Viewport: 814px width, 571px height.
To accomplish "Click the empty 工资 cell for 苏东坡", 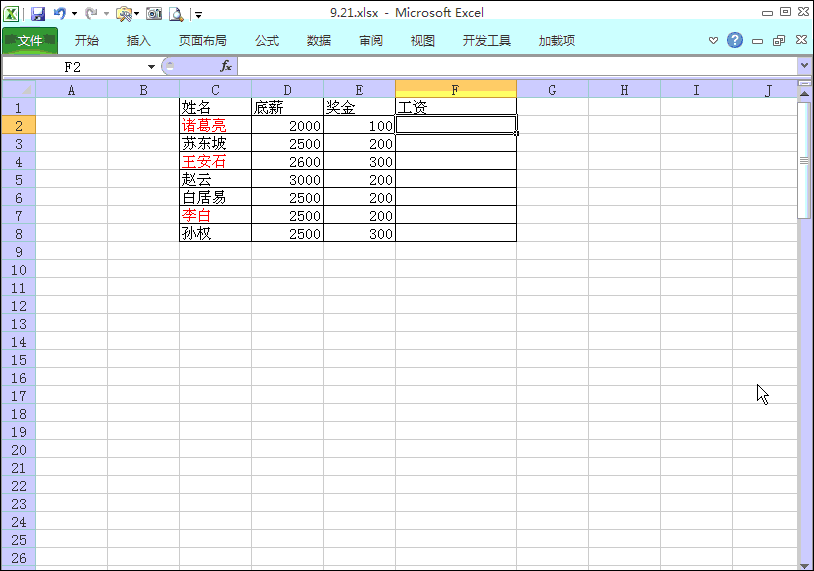I will (456, 143).
